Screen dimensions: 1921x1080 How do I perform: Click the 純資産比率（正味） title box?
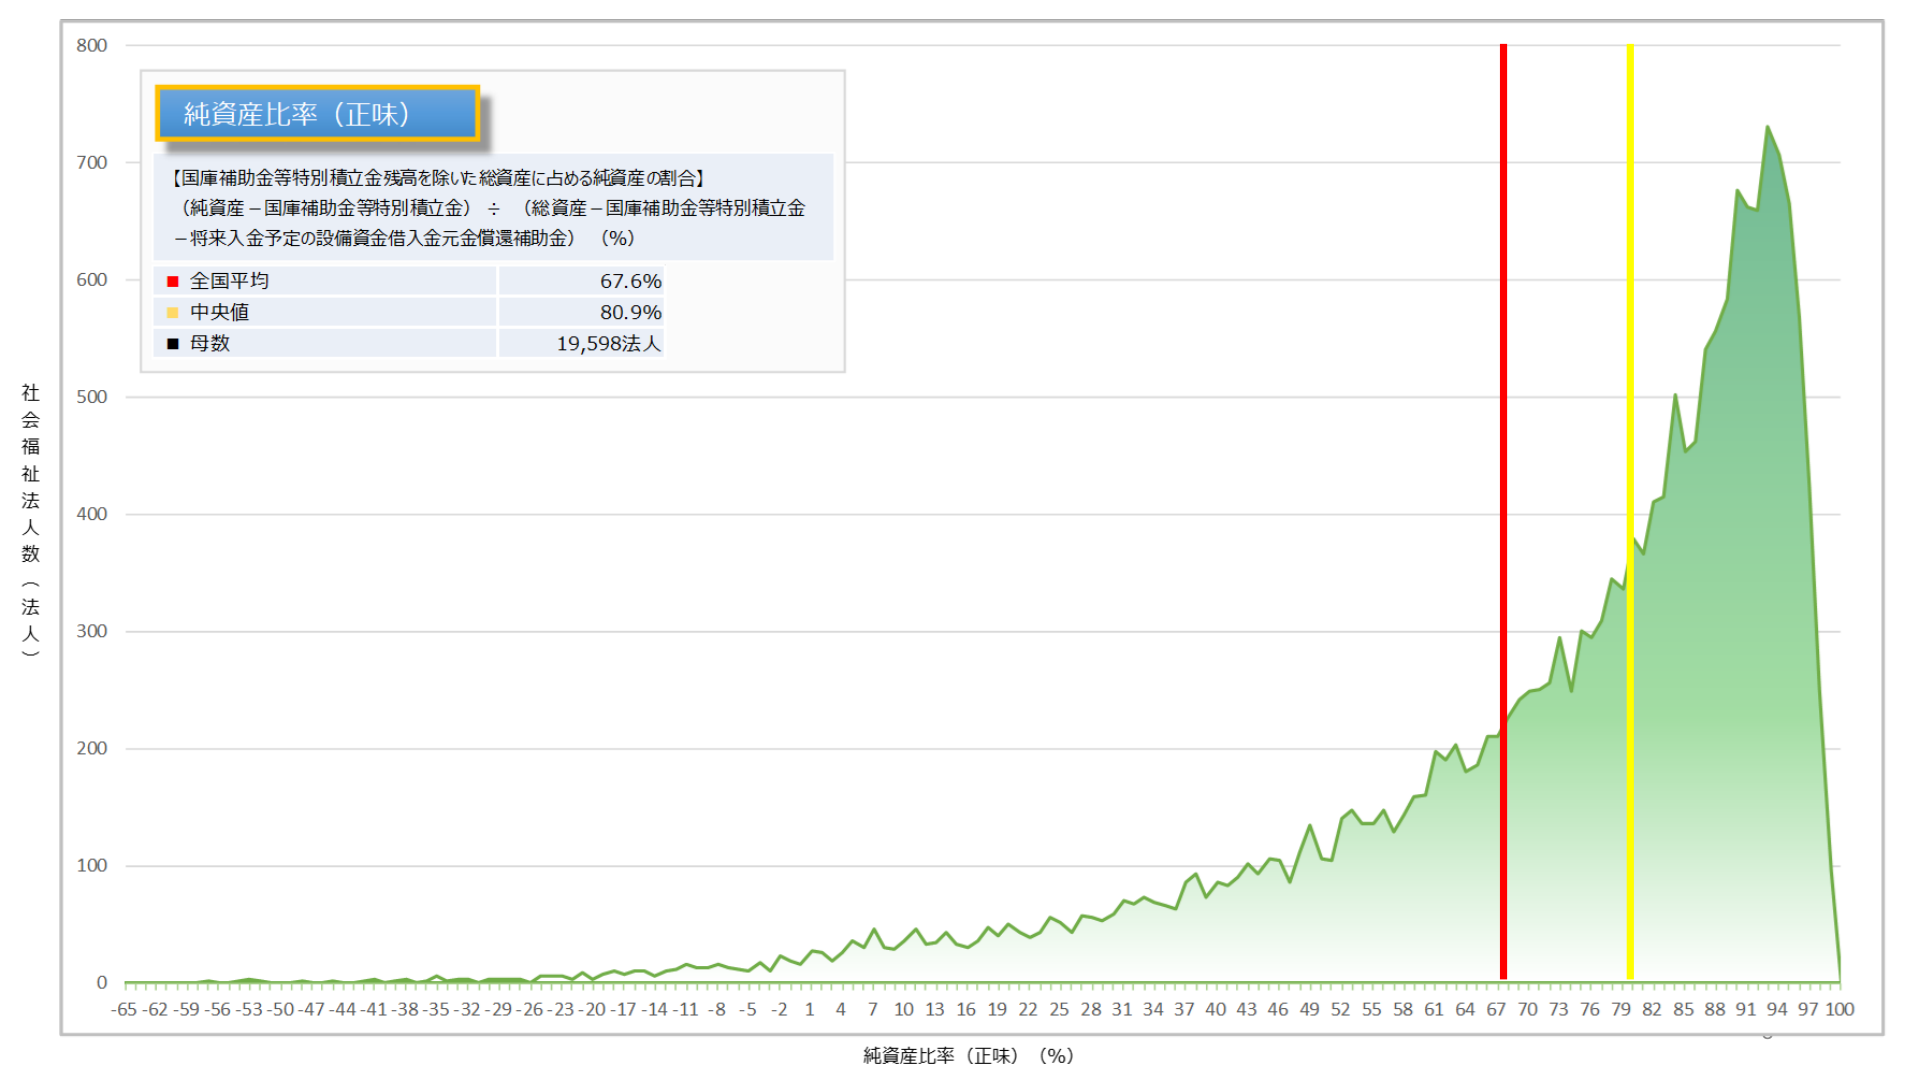(x=317, y=114)
